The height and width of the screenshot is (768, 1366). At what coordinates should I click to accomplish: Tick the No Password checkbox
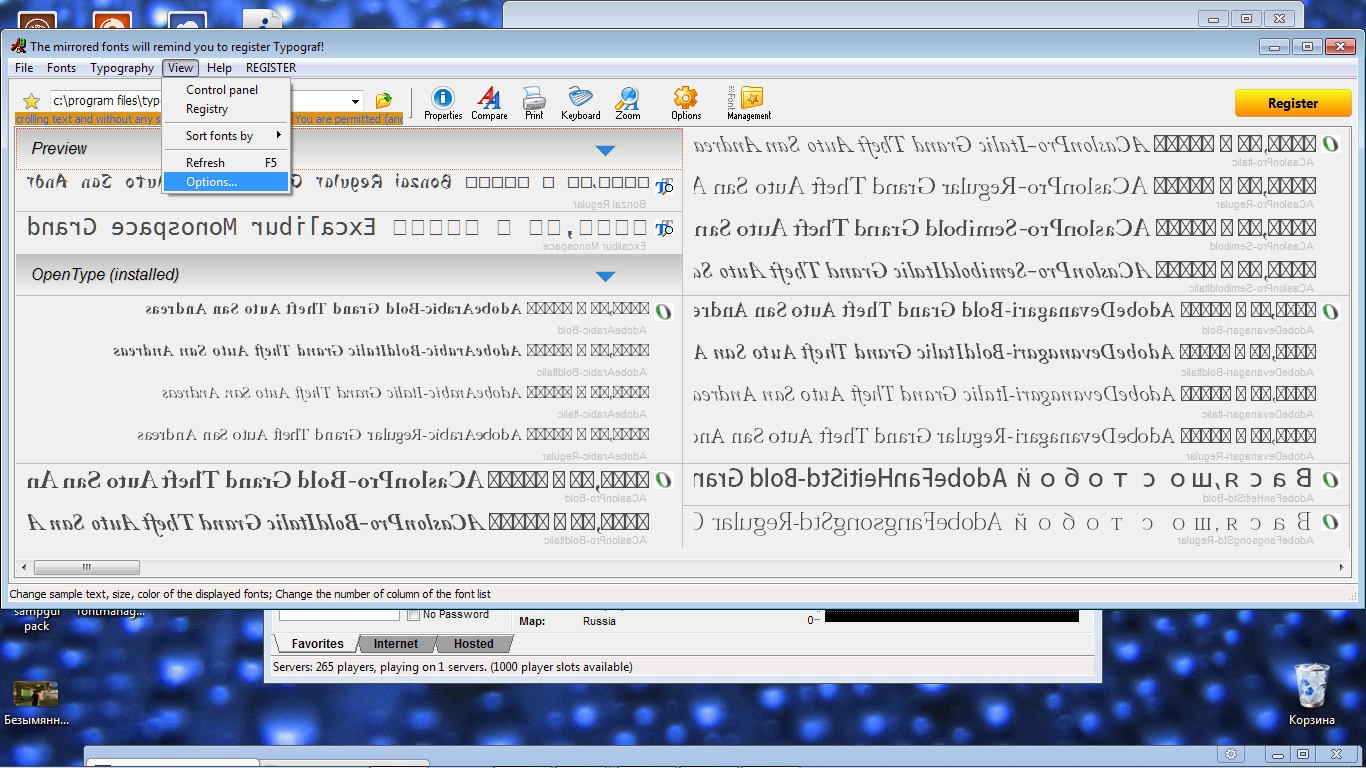coord(413,615)
